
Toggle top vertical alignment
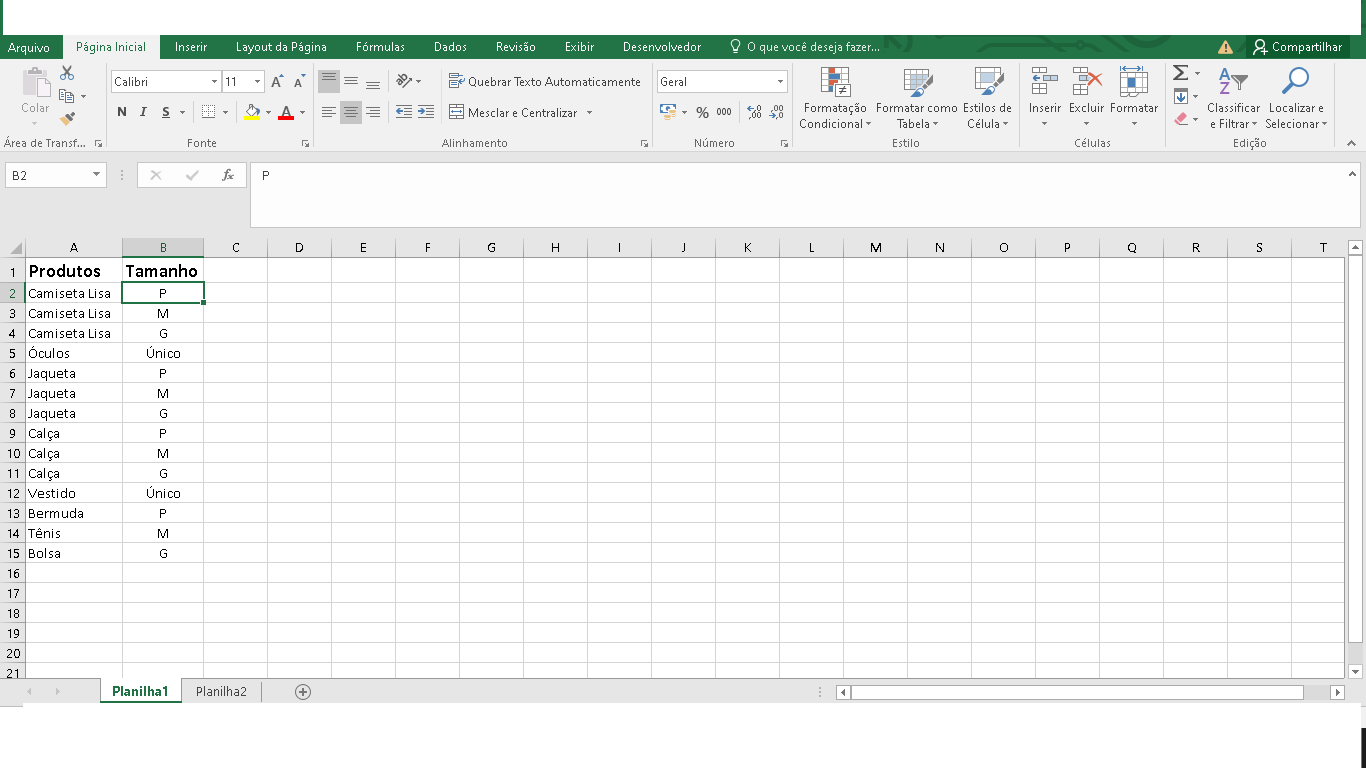pyautogui.click(x=329, y=81)
